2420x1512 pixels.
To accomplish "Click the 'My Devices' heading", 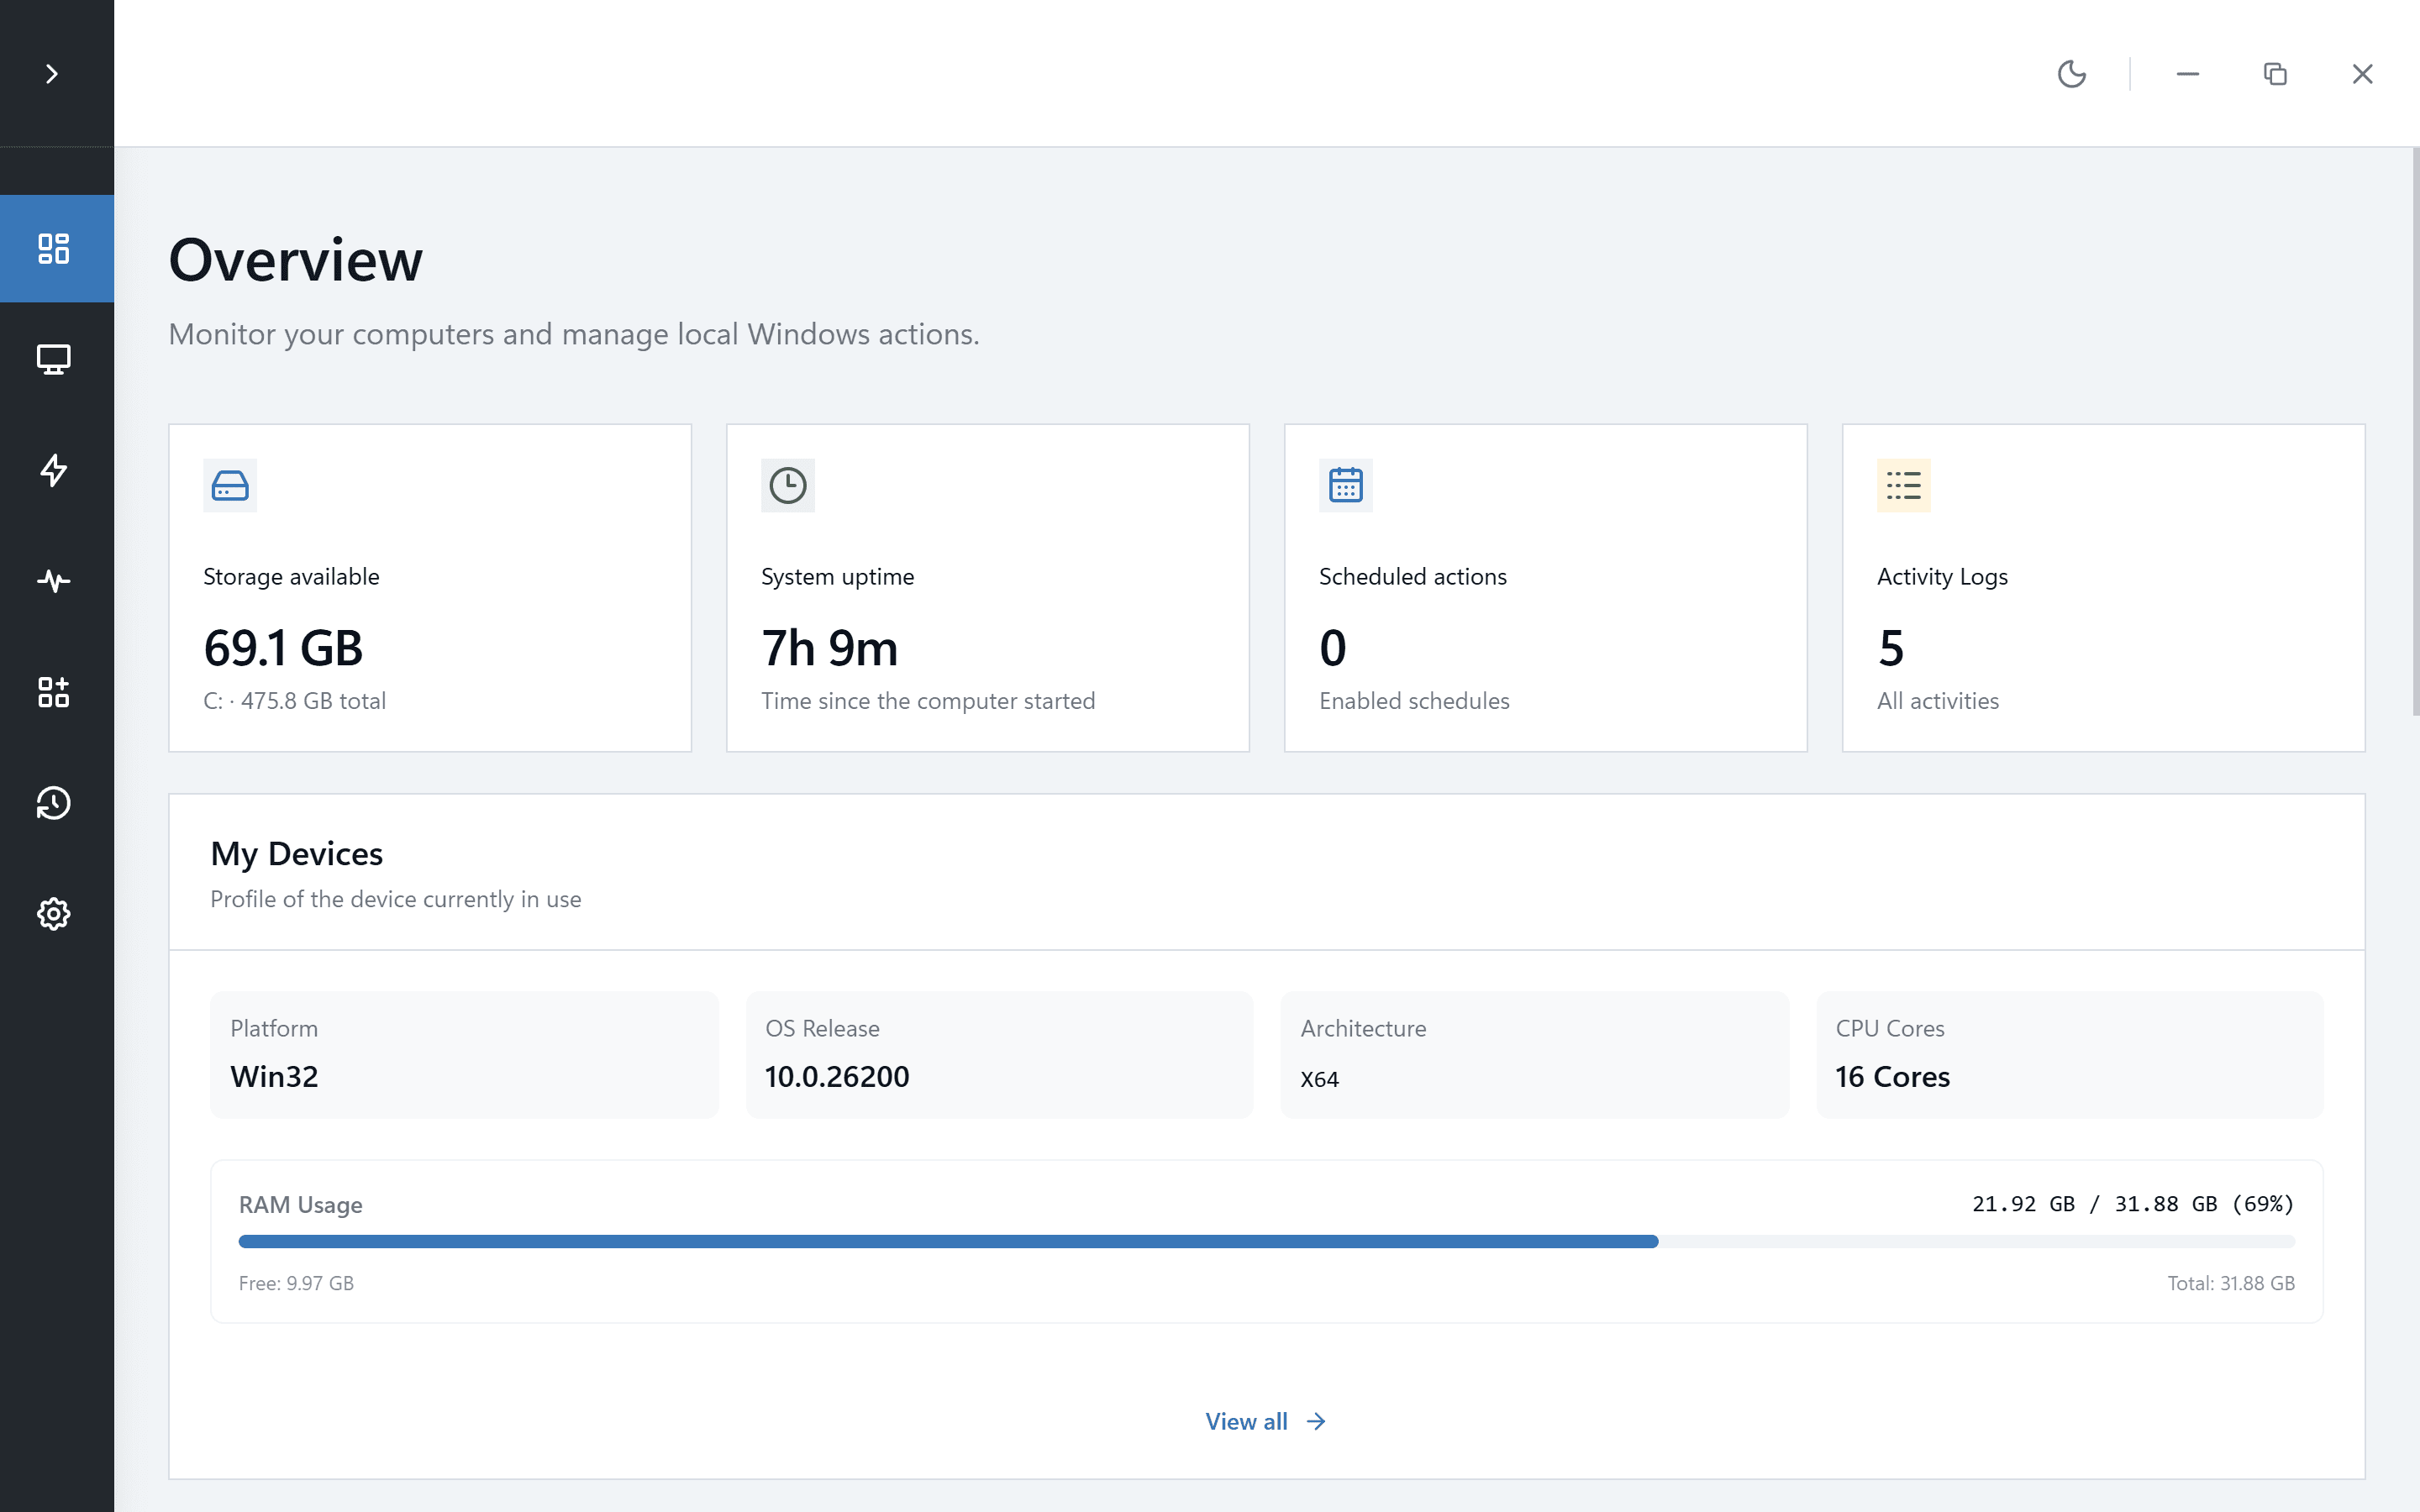I will (297, 854).
